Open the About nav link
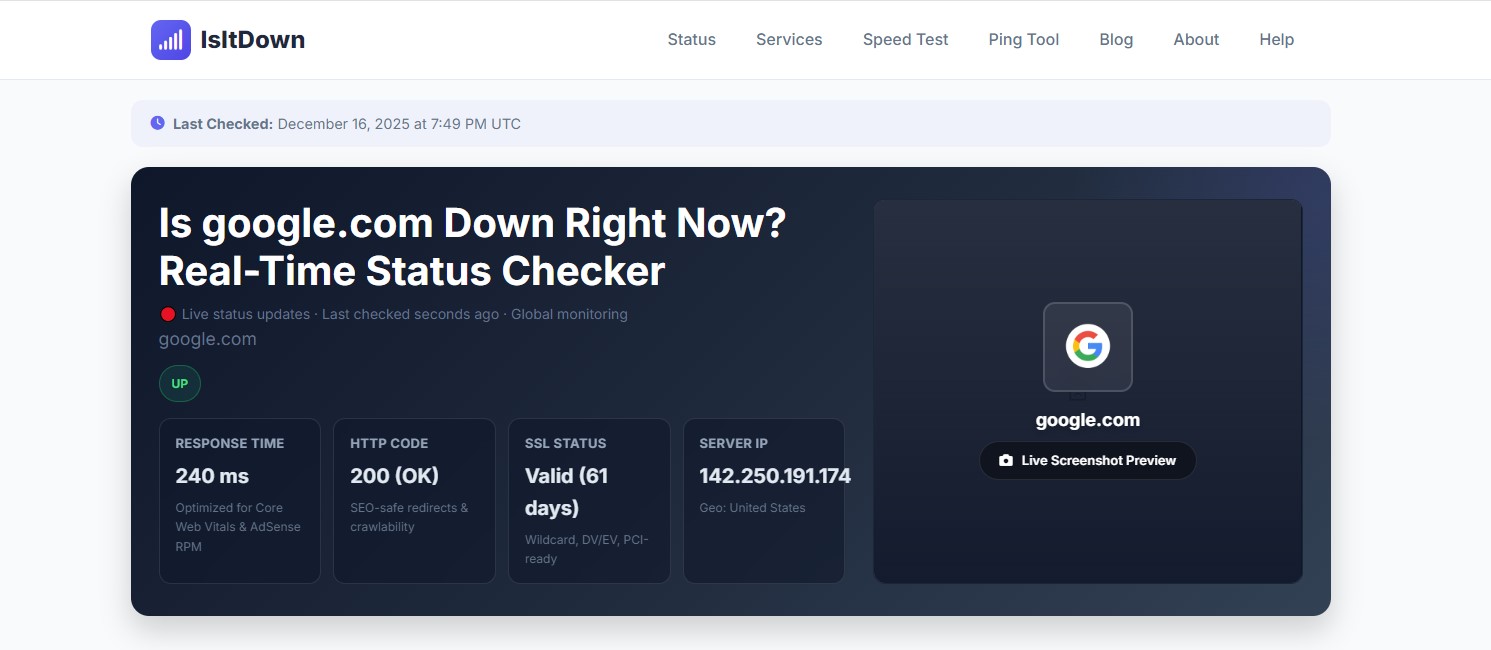 click(1196, 40)
